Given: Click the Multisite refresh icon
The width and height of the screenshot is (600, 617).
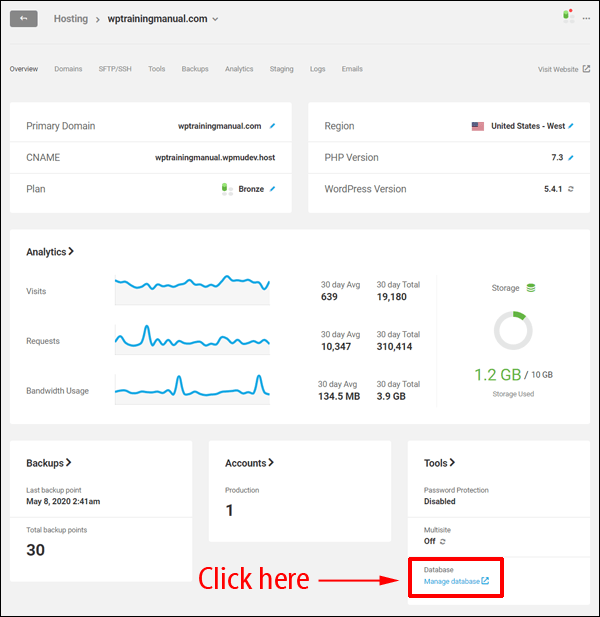Looking at the screenshot, I should point(443,541).
